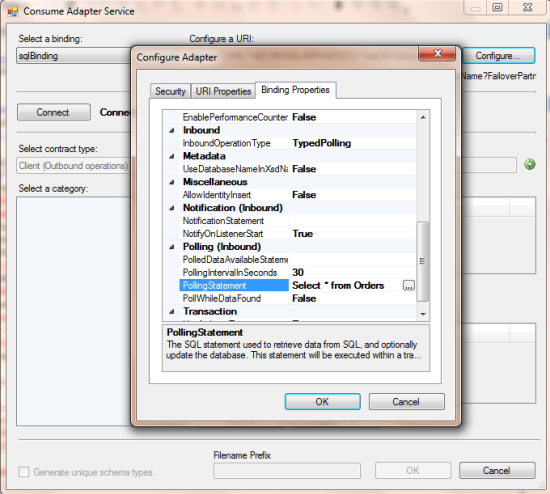Click the property grid scroll up arrow
550x494 pixels.
point(423,117)
